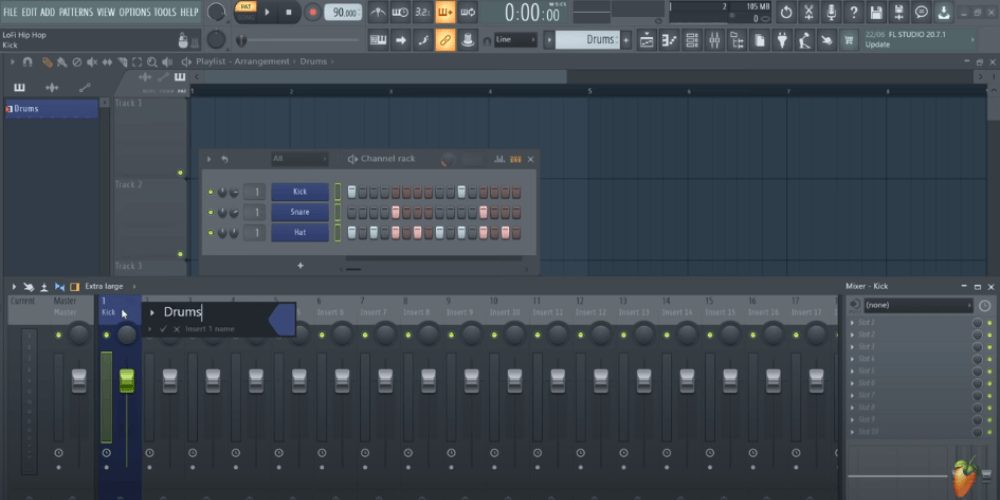Open the EDIT menu
Screen dimensions: 1000x500
29,11
